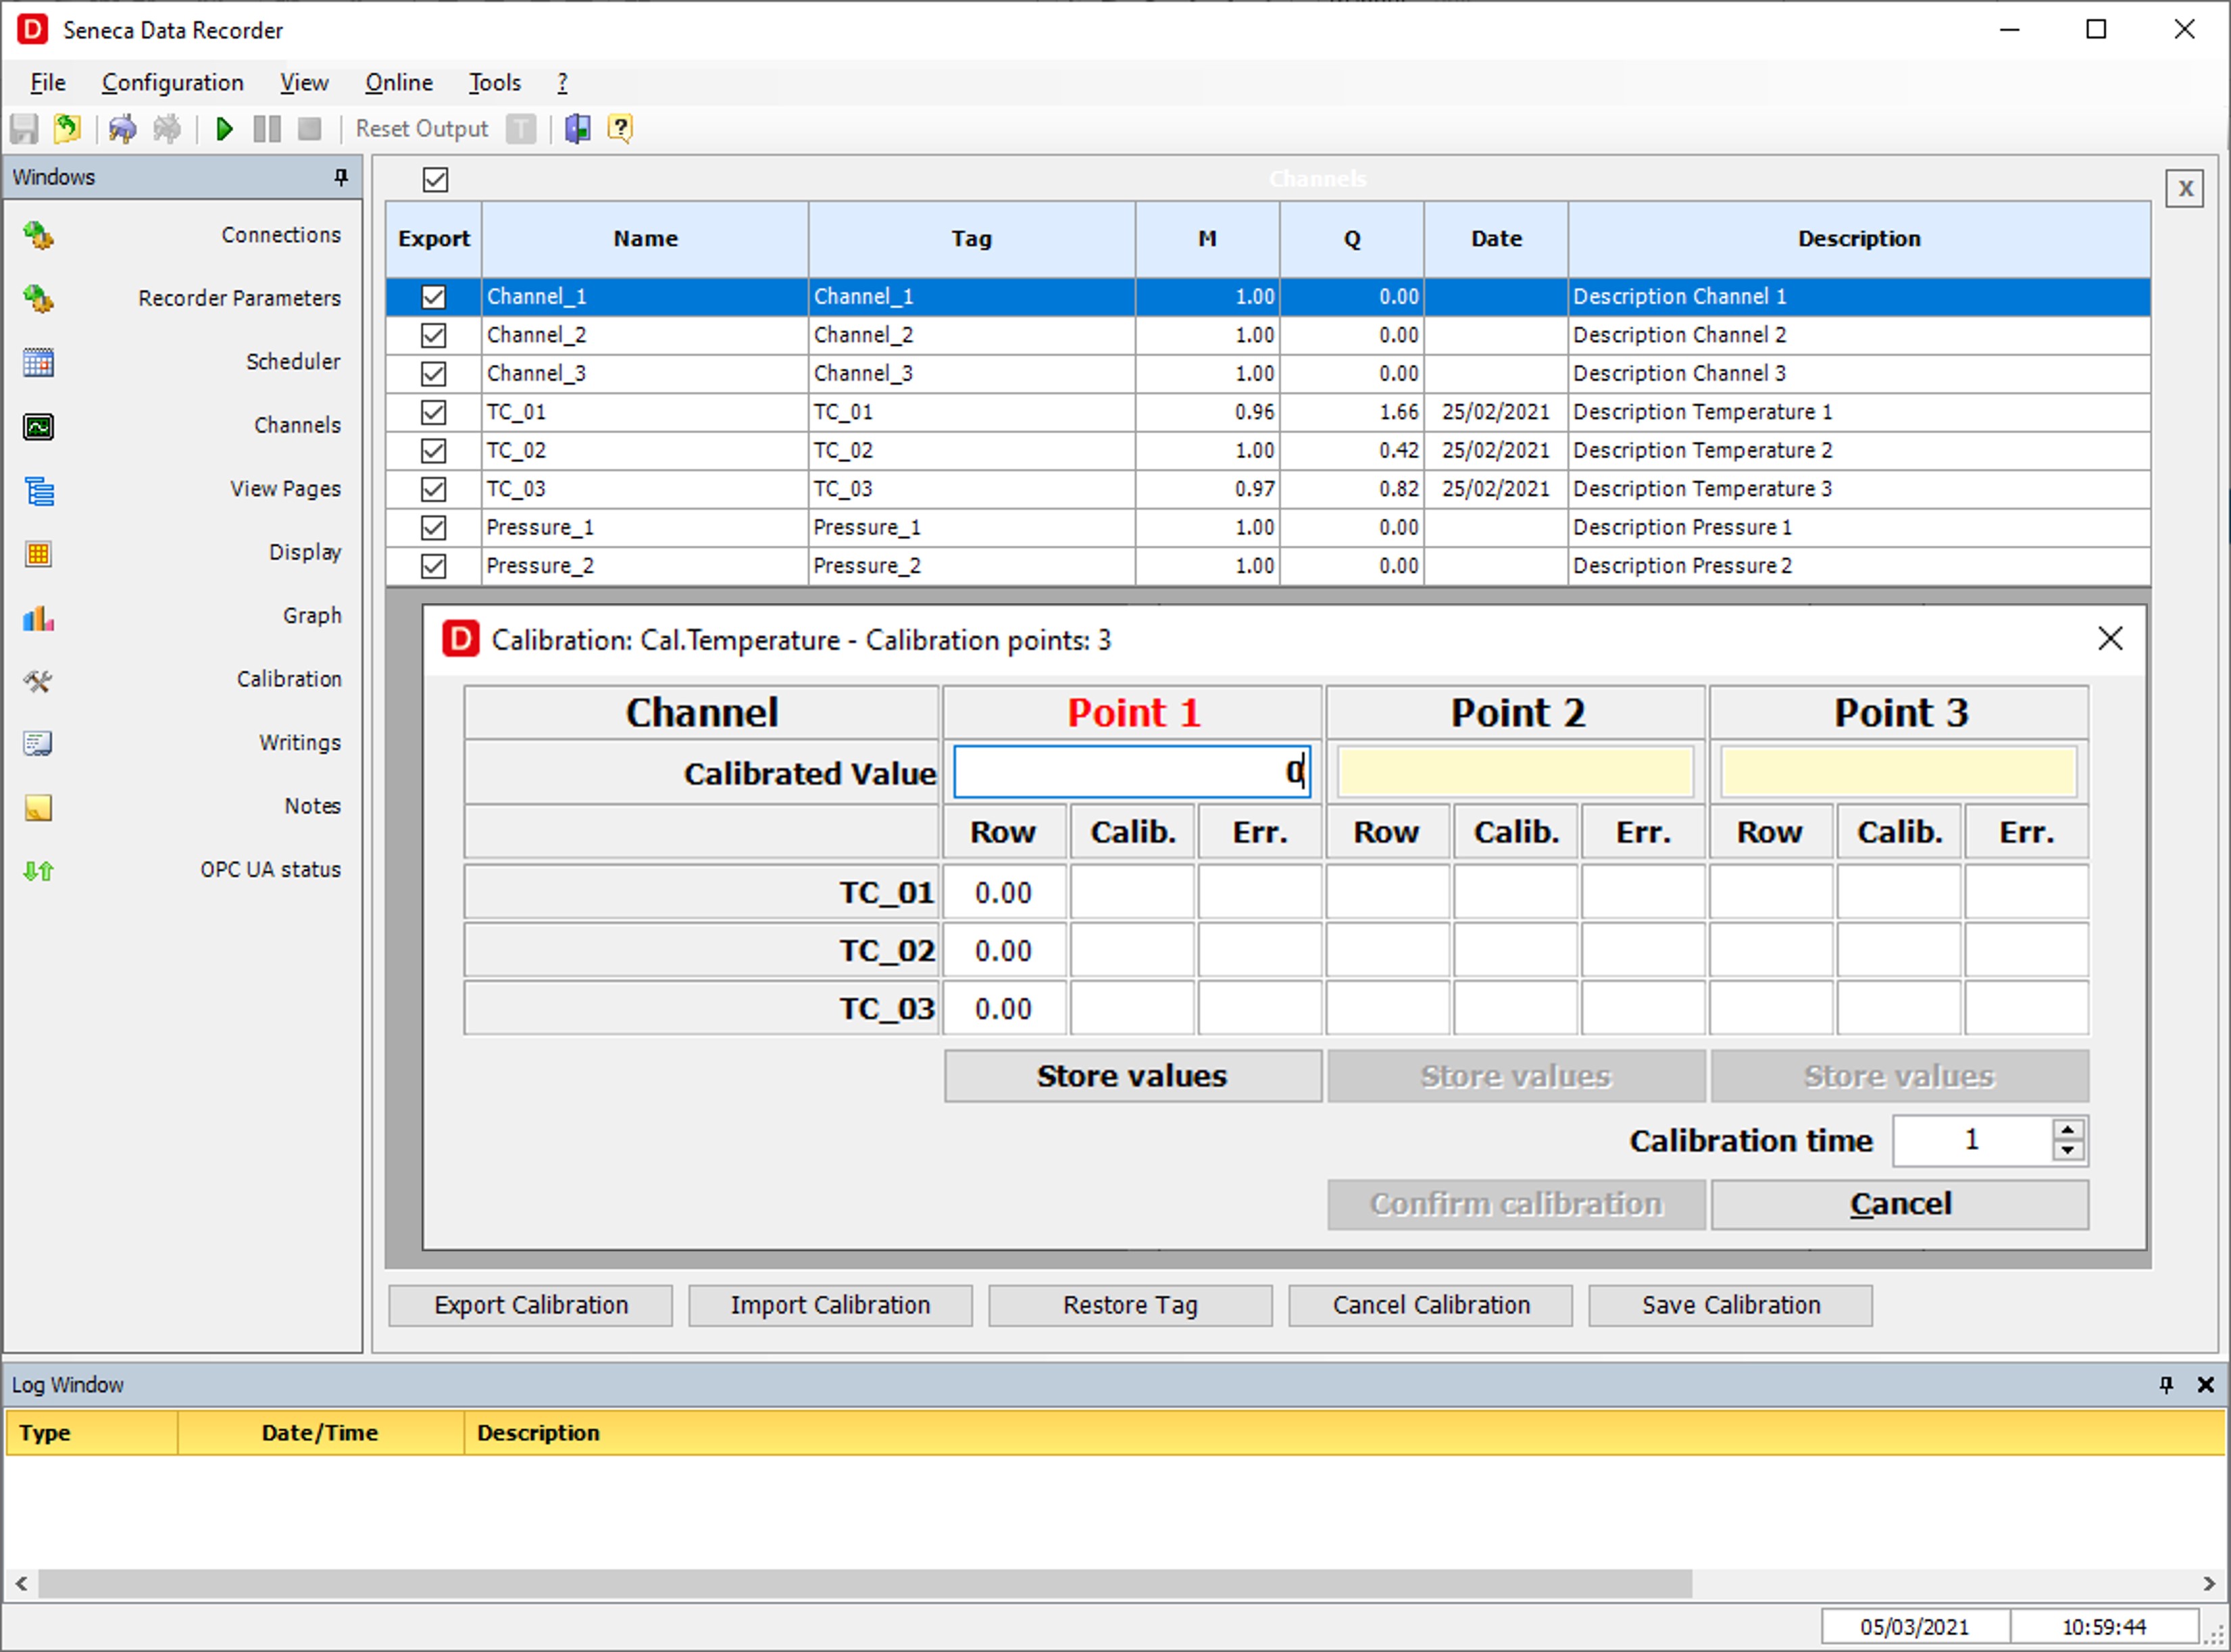The width and height of the screenshot is (2231, 1652).
Task: Open the Calibration tools icon
Action: pos(38,681)
